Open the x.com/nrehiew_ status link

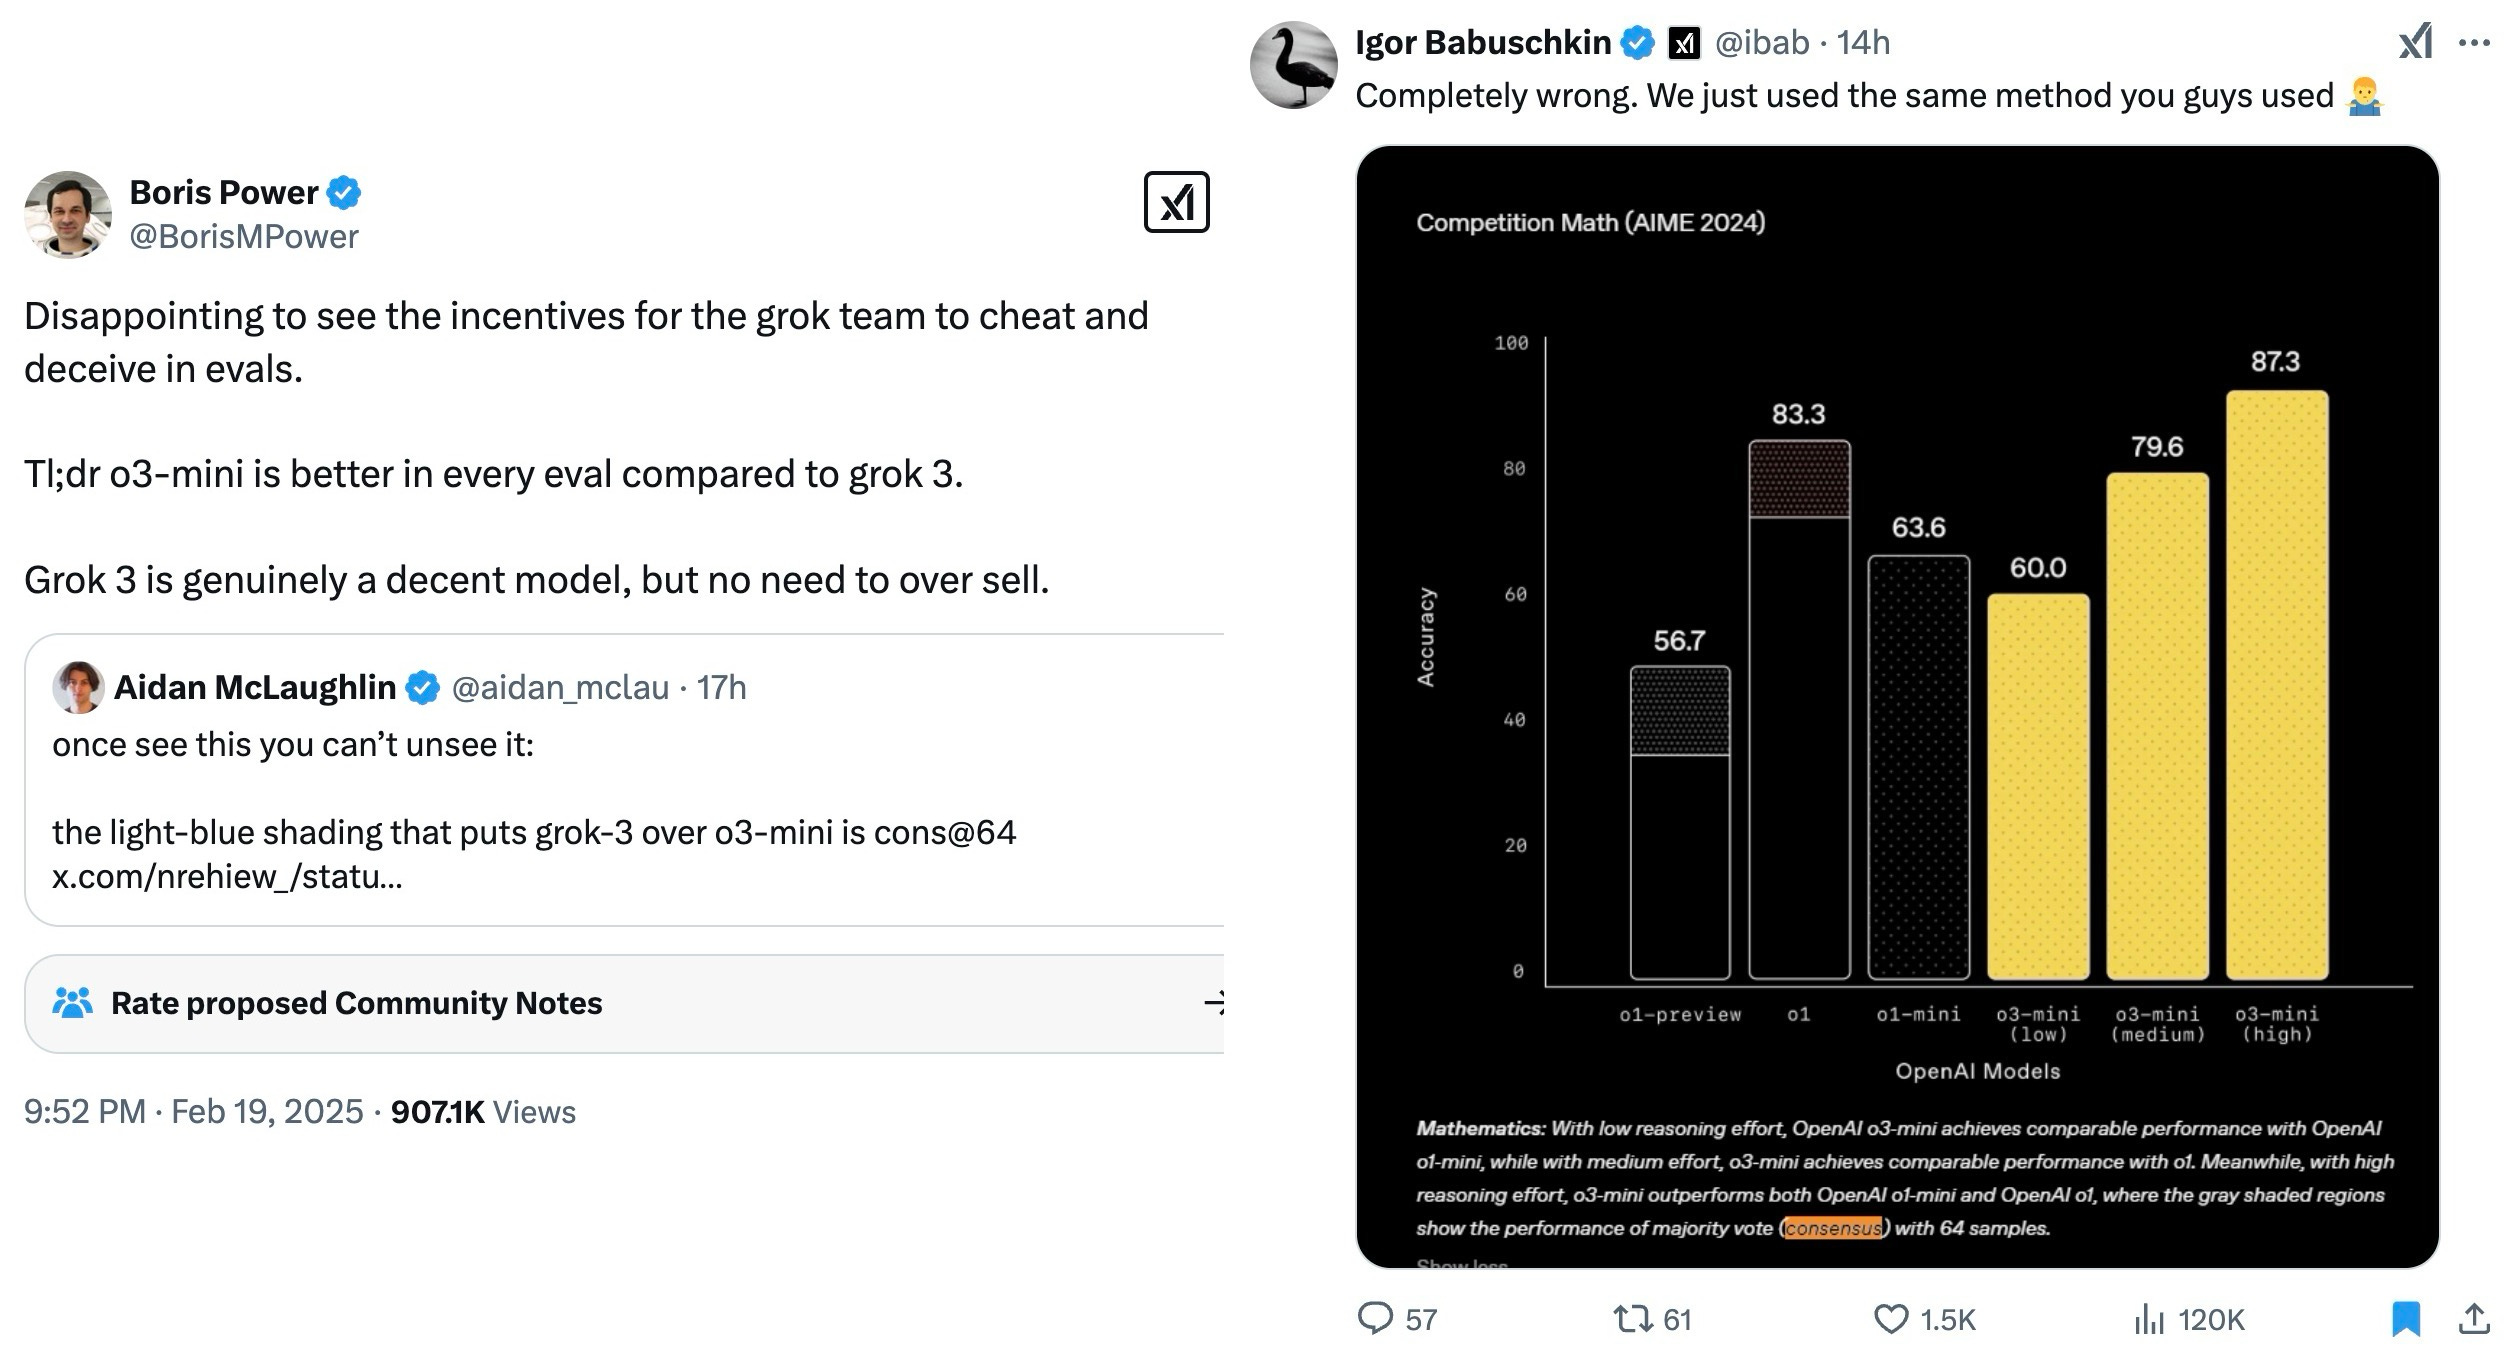point(227,876)
